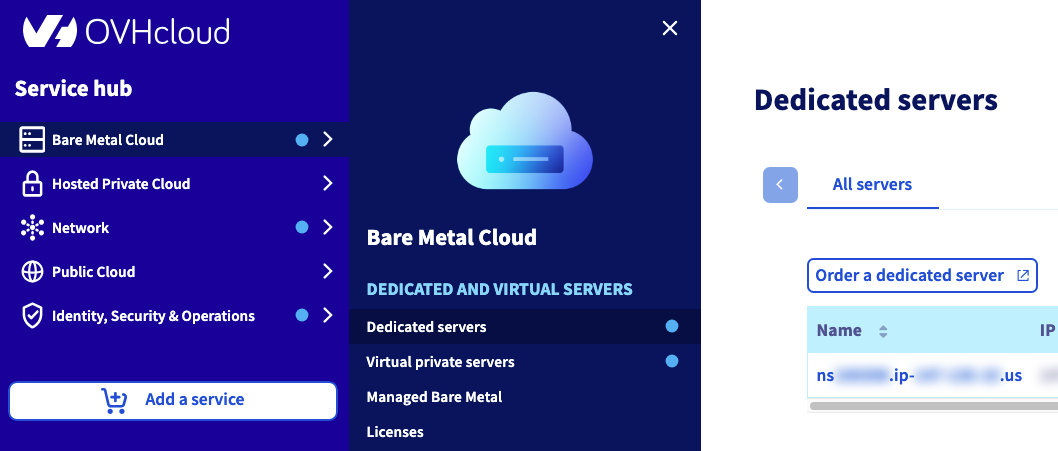
Task: Click Dedicated and Virtual Servers section header
Action: (499, 290)
